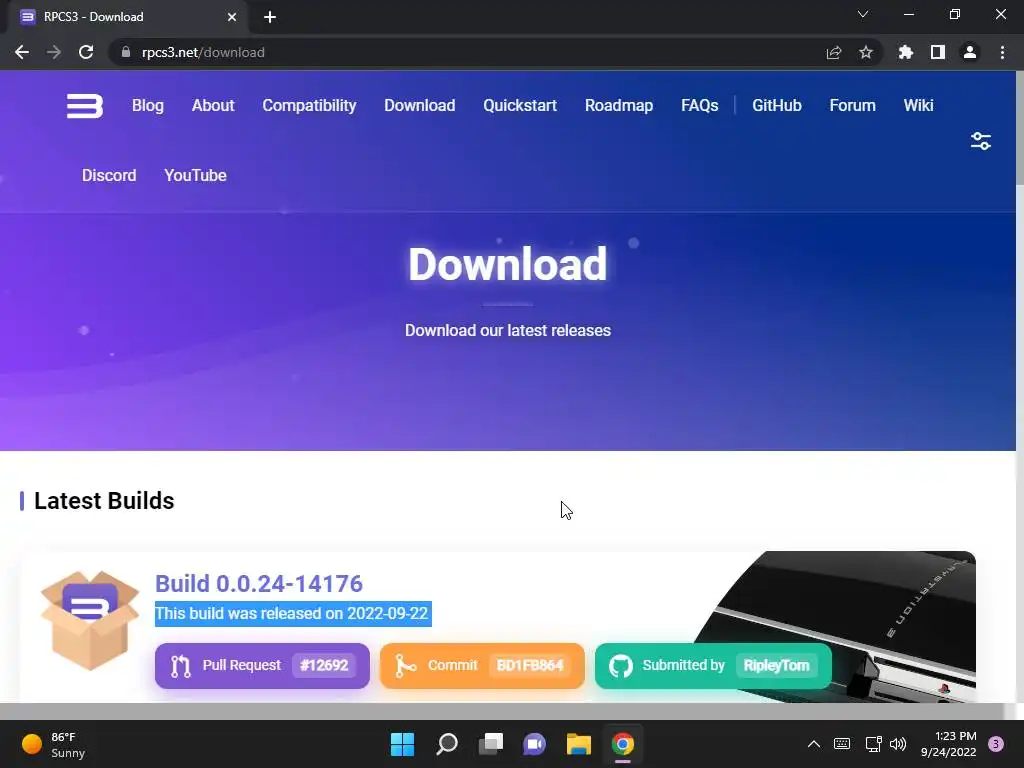Open the FAQs nav item
Image resolution: width=1024 pixels, height=768 pixels.
[699, 106]
